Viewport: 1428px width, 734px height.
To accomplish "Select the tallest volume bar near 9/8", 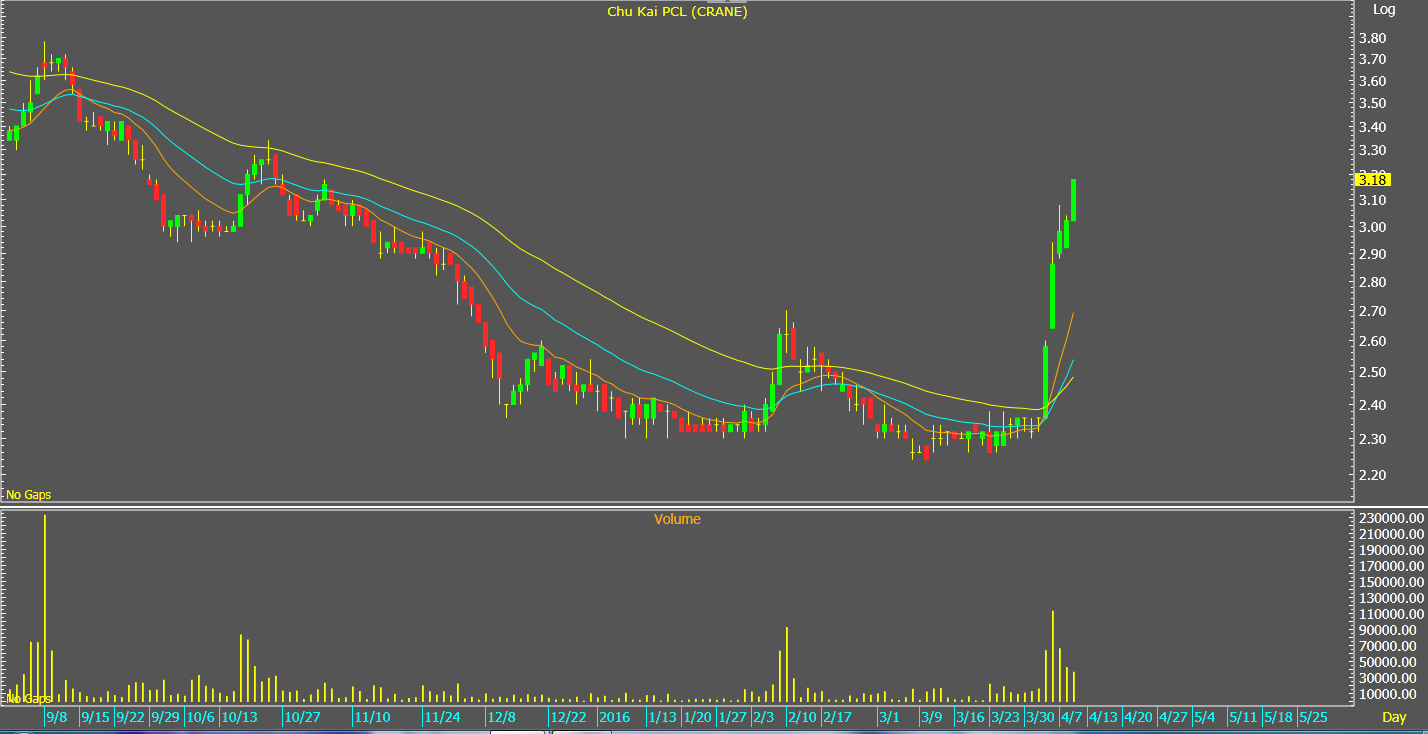I will (x=45, y=608).
